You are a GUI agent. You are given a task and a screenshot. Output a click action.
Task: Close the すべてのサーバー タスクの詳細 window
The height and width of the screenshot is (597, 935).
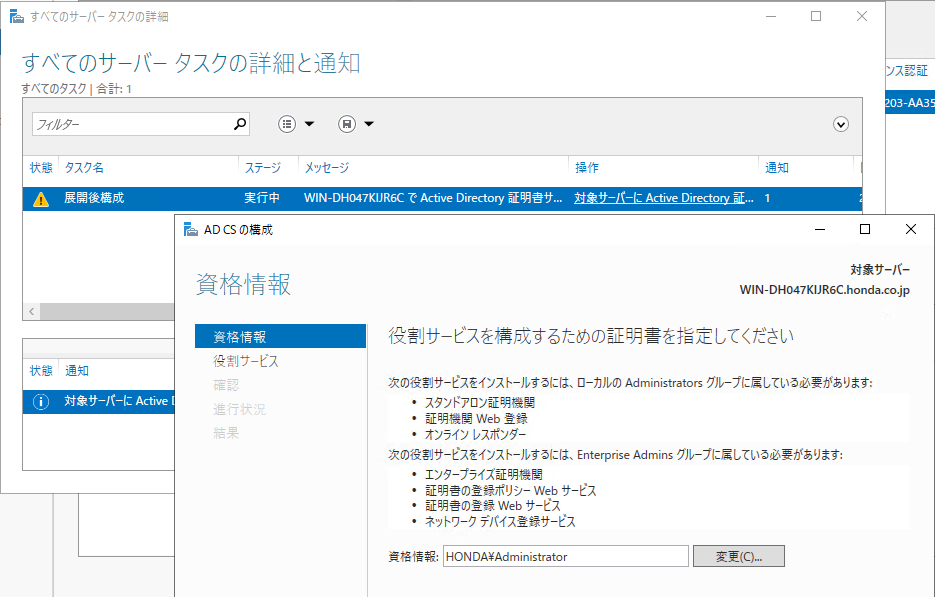[862, 16]
